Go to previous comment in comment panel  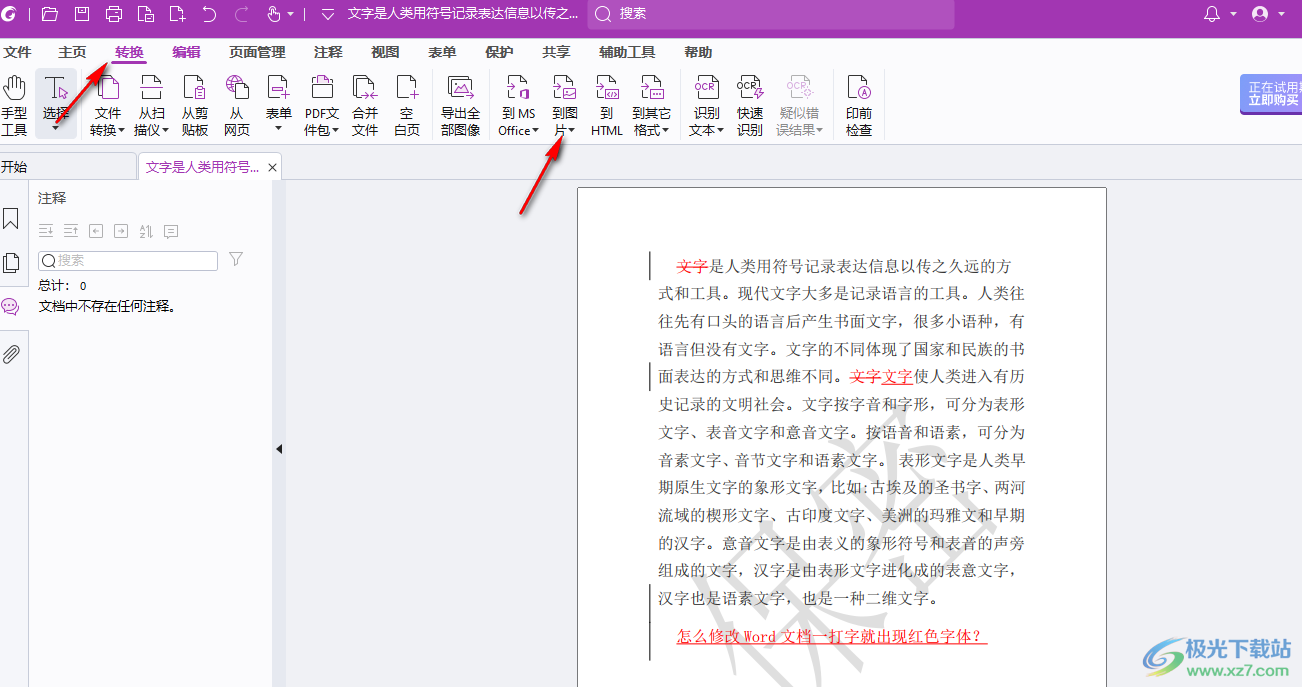(96, 231)
